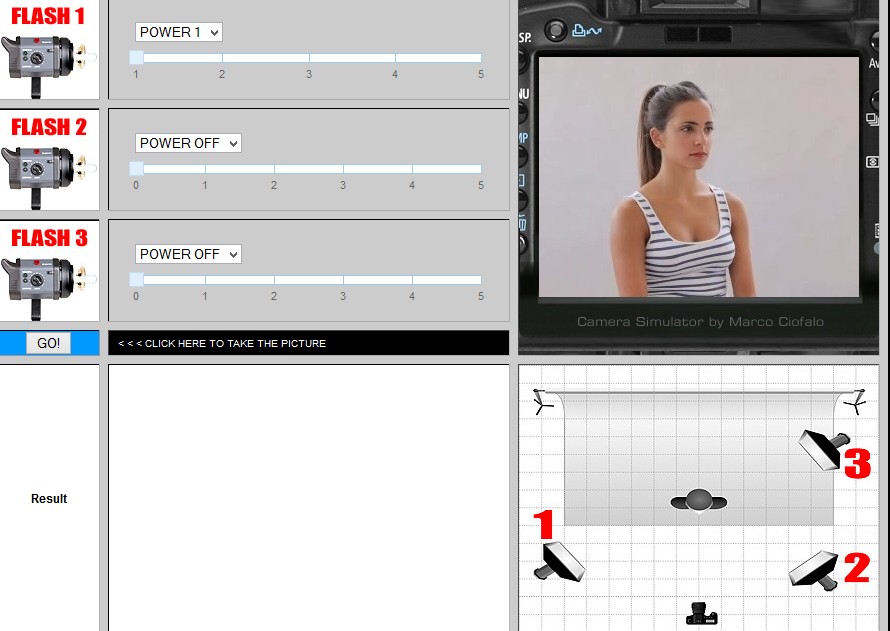890x631 pixels.
Task: Click the model's top-view icon on the backdrop
Action: [x=699, y=501]
